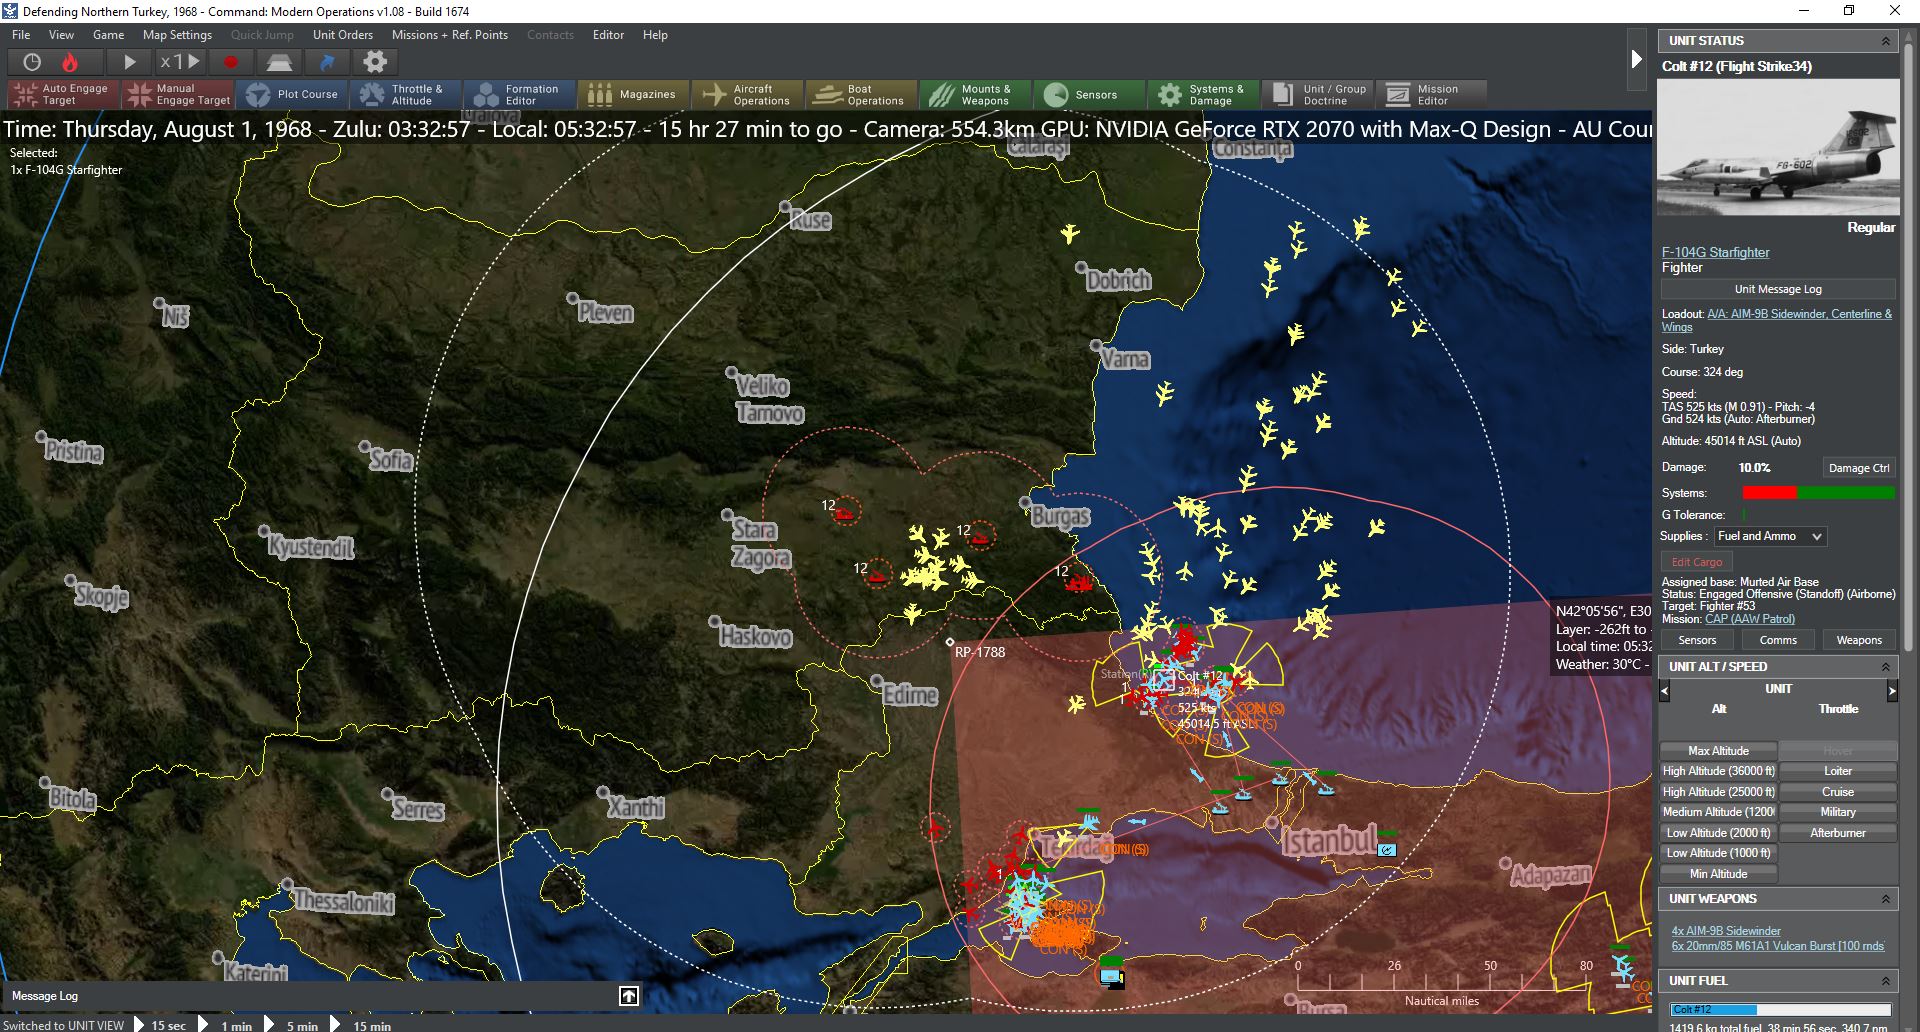Open the Help menu

pos(655,35)
